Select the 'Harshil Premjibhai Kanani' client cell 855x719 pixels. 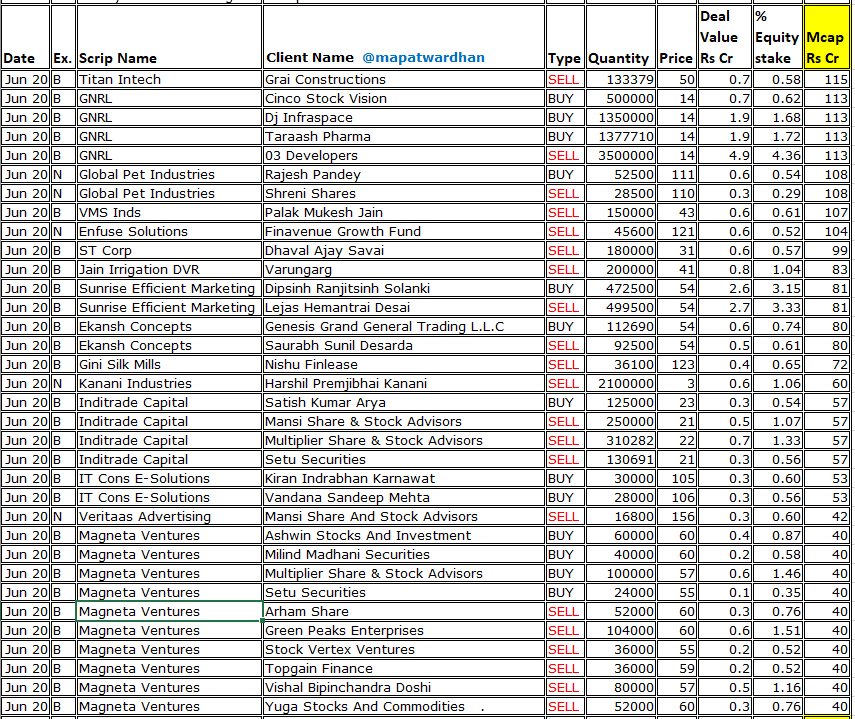(x=404, y=384)
